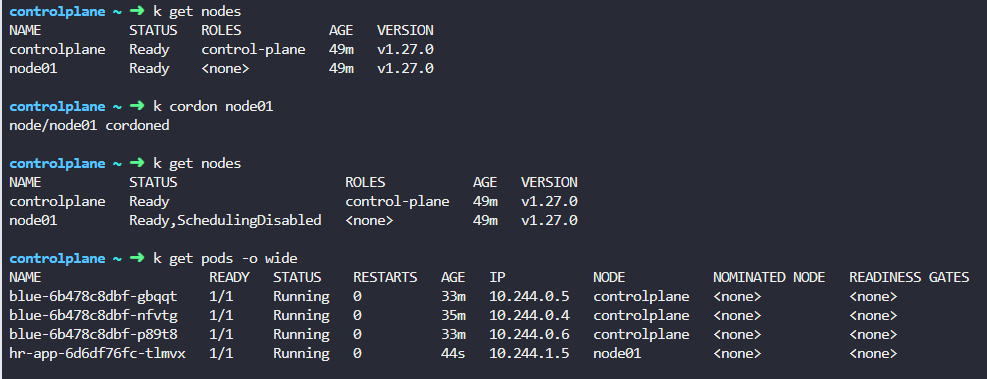Click pod name blue-6b478c8dbf-gbqqt

[93, 297]
